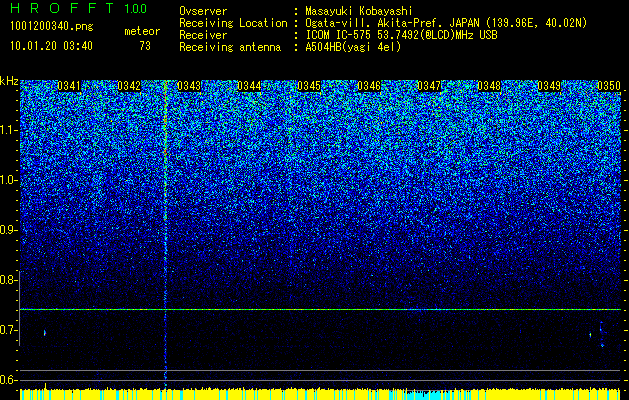Click the 0344 time marker

(x=249, y=86)
